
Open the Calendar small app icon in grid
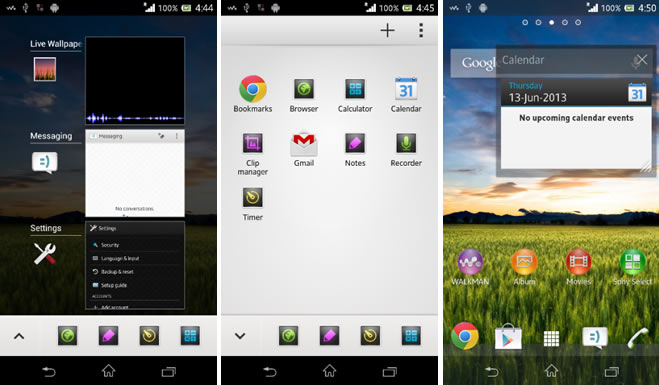click(x=406, y=89)
